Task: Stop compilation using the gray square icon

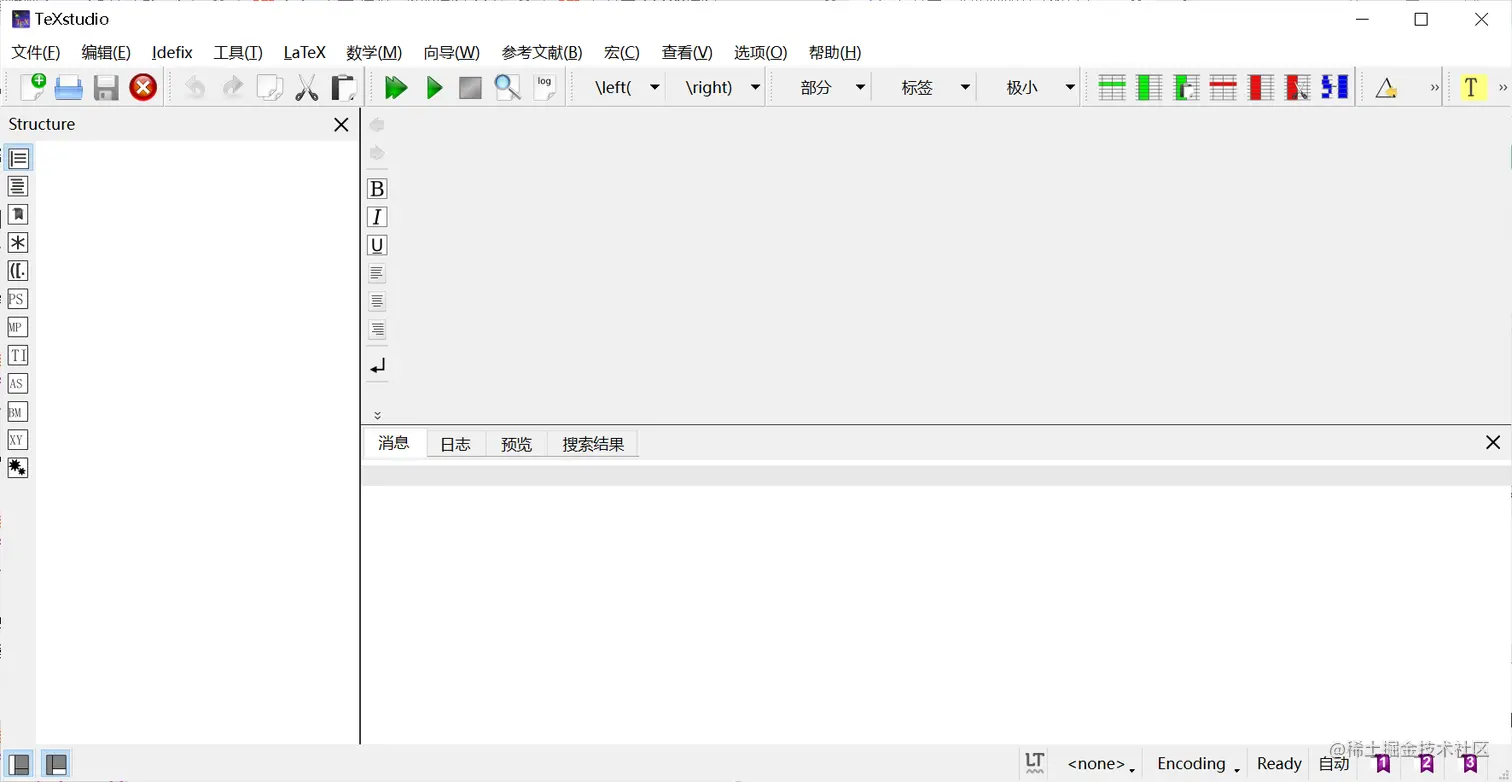Action: click(x=470, y=88)
